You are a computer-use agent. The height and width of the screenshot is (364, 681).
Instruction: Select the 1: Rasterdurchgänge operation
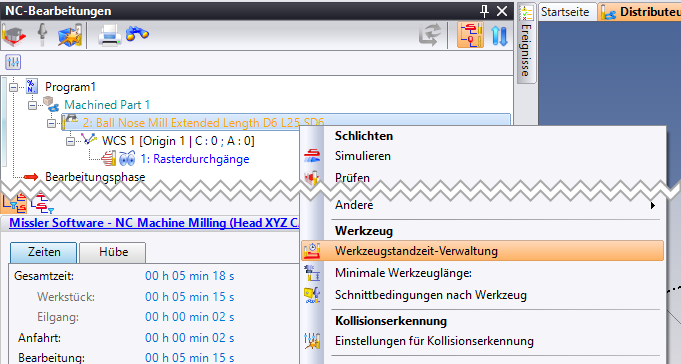tap(195, 159)
